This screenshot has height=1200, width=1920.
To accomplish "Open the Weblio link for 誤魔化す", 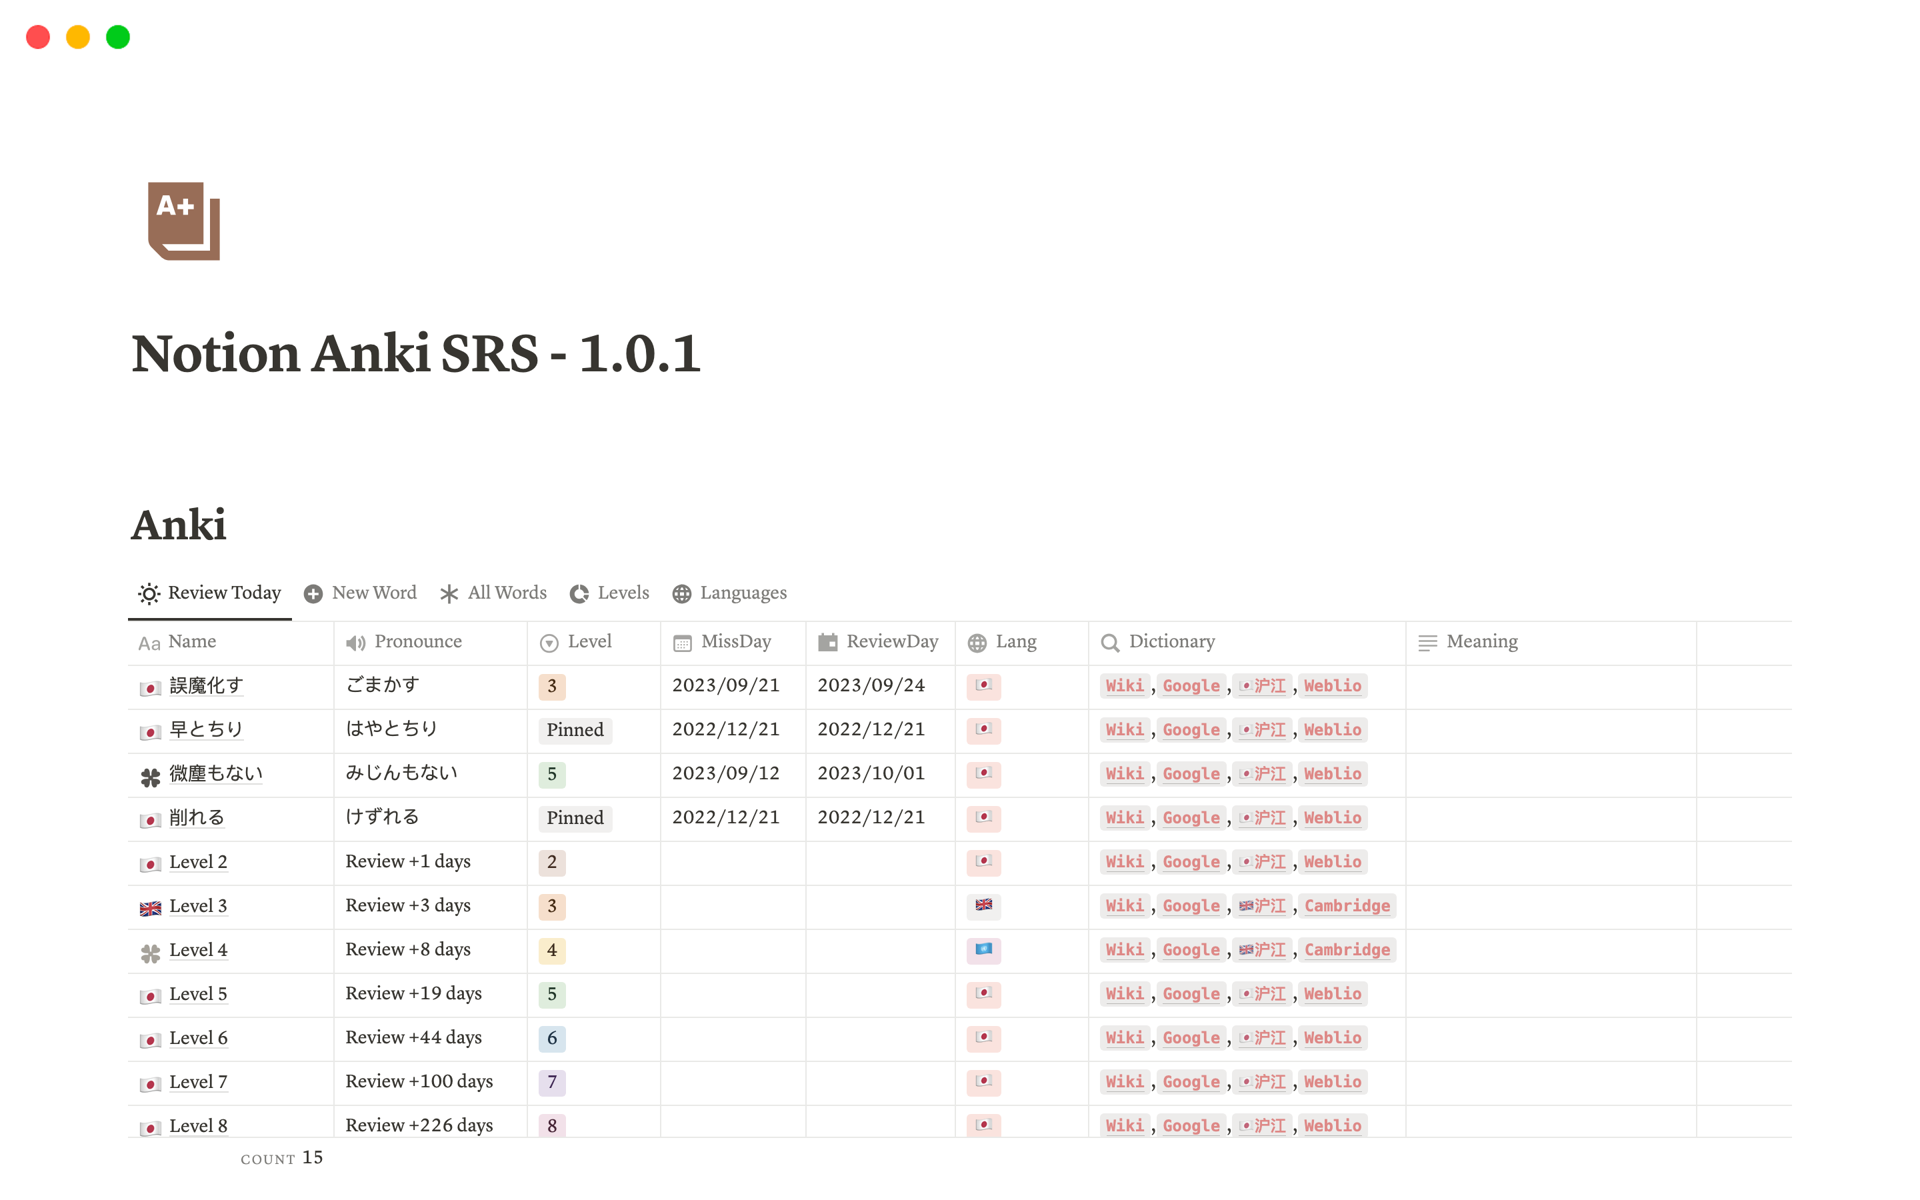I will coord(1332,686).
